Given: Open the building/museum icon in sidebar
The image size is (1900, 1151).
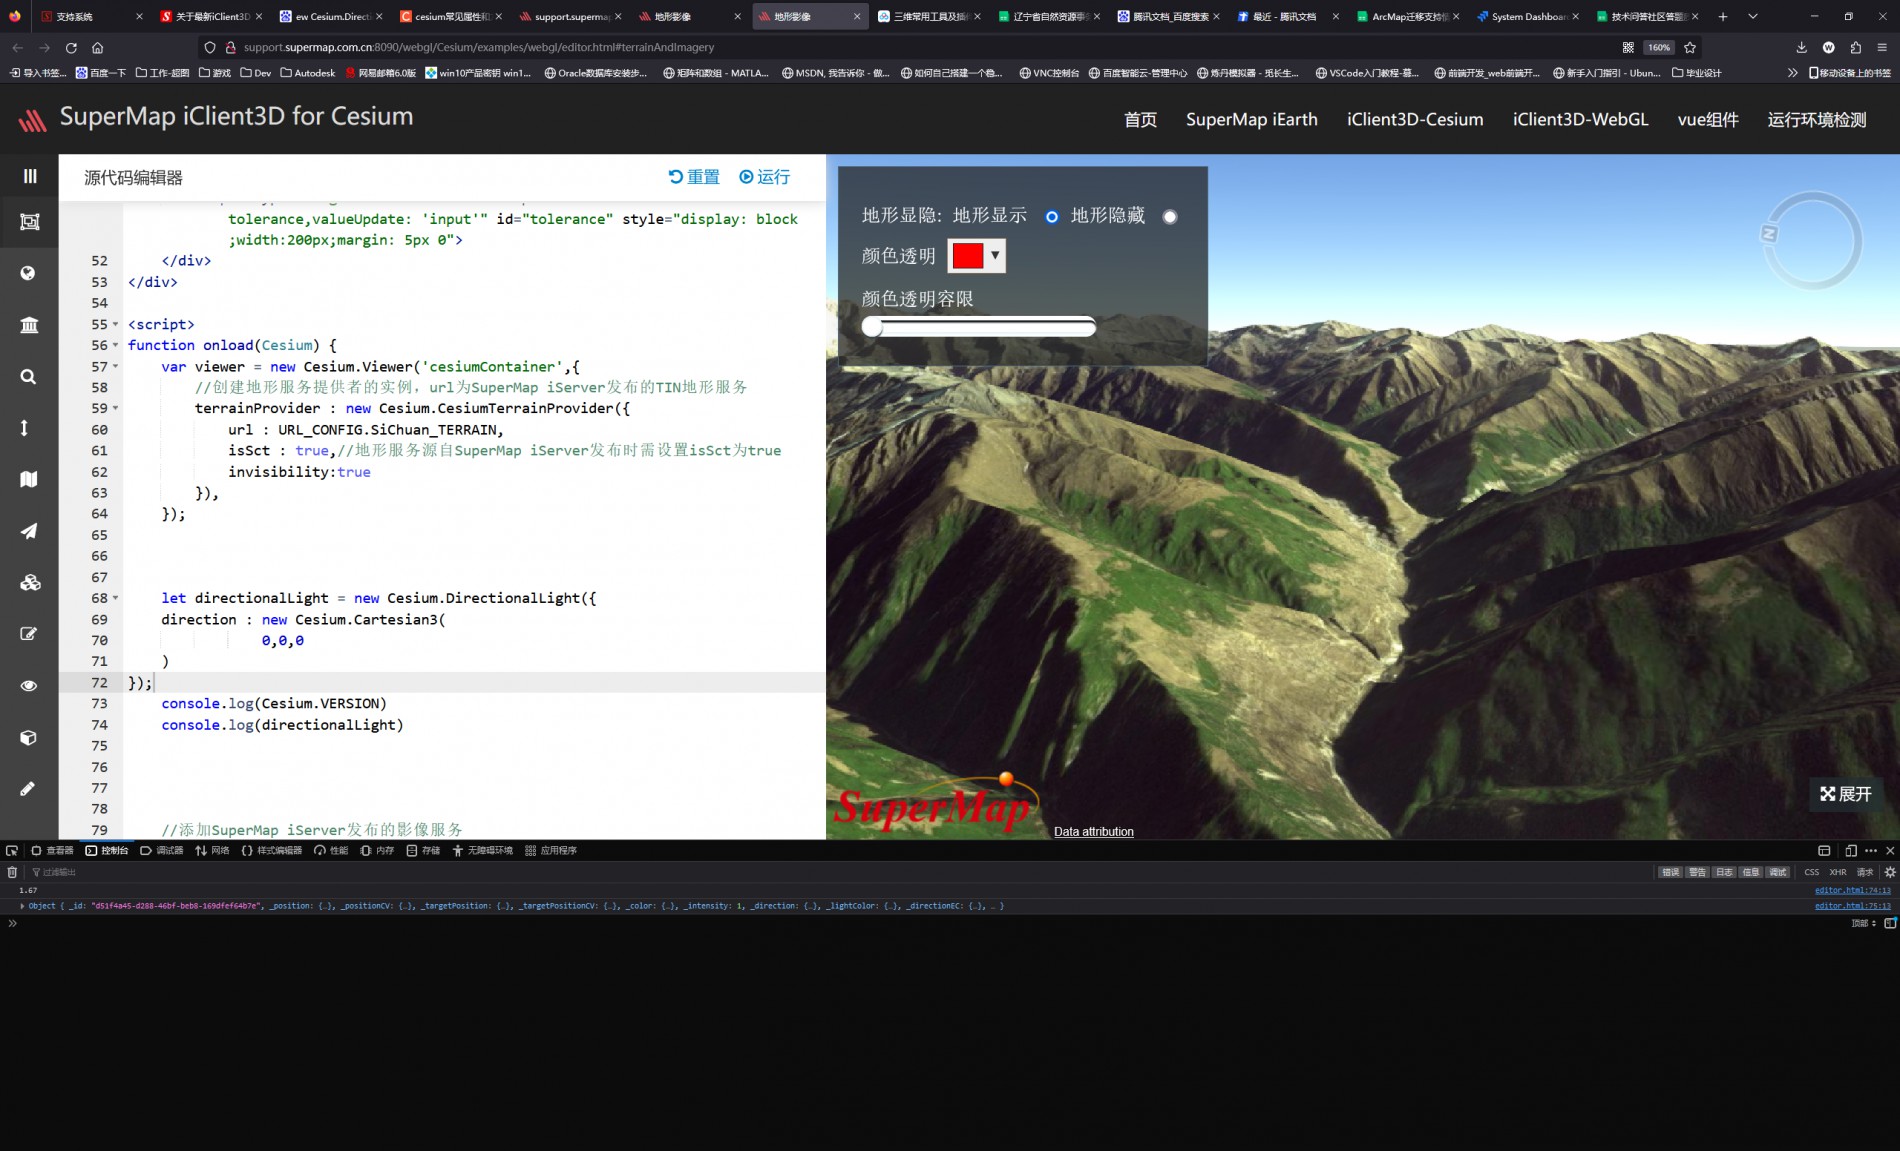Looking at the screenshot, I should (29, 325).
